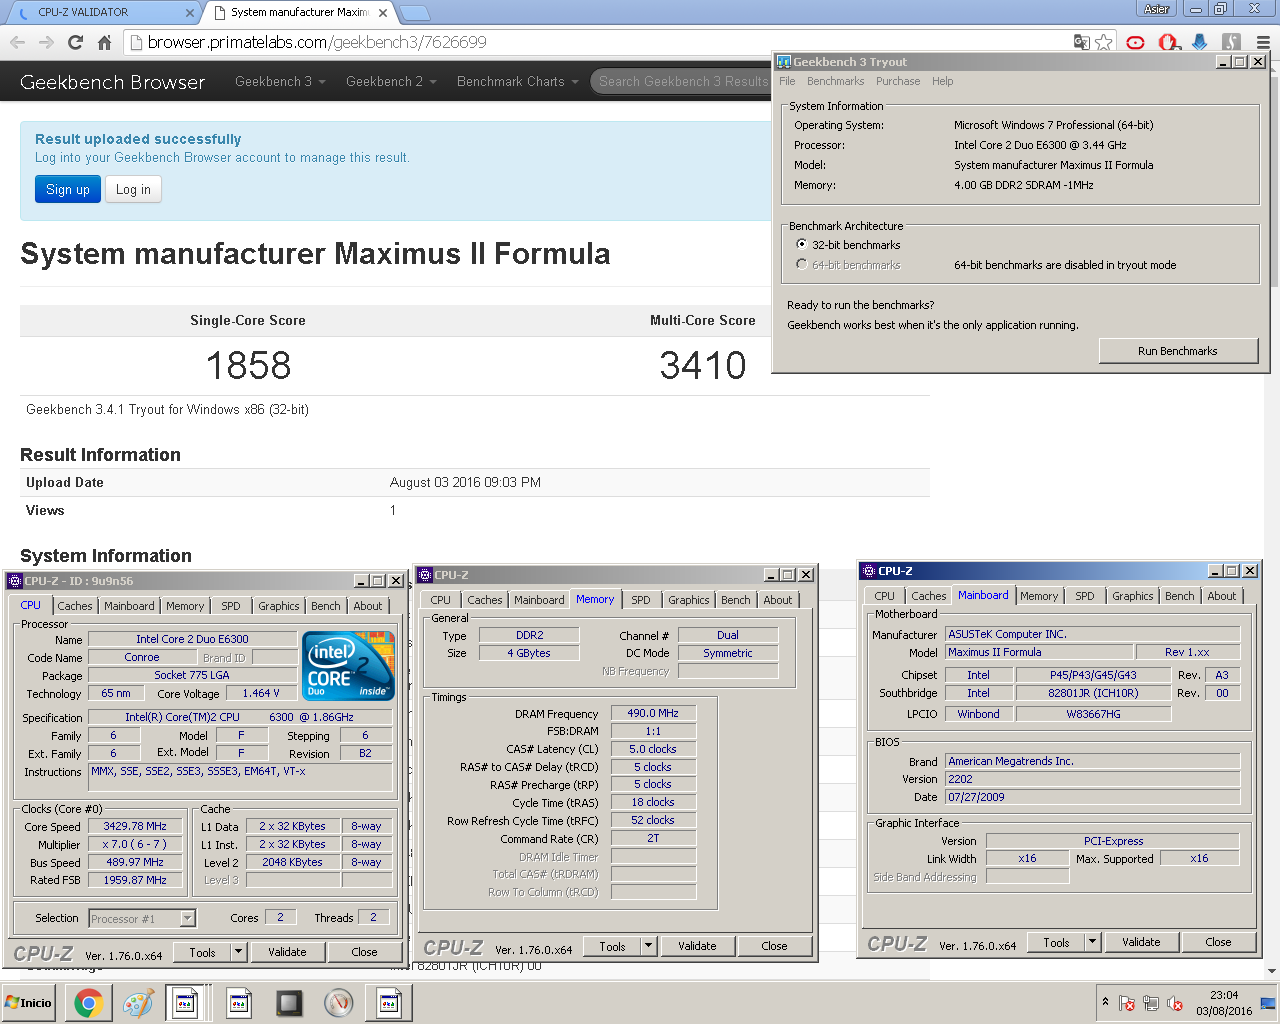Image resolution: width=1280 pixels, height=1024 pixels.
Task: Click the Intel Core 2 Duo logo
Action: [348, 665]
